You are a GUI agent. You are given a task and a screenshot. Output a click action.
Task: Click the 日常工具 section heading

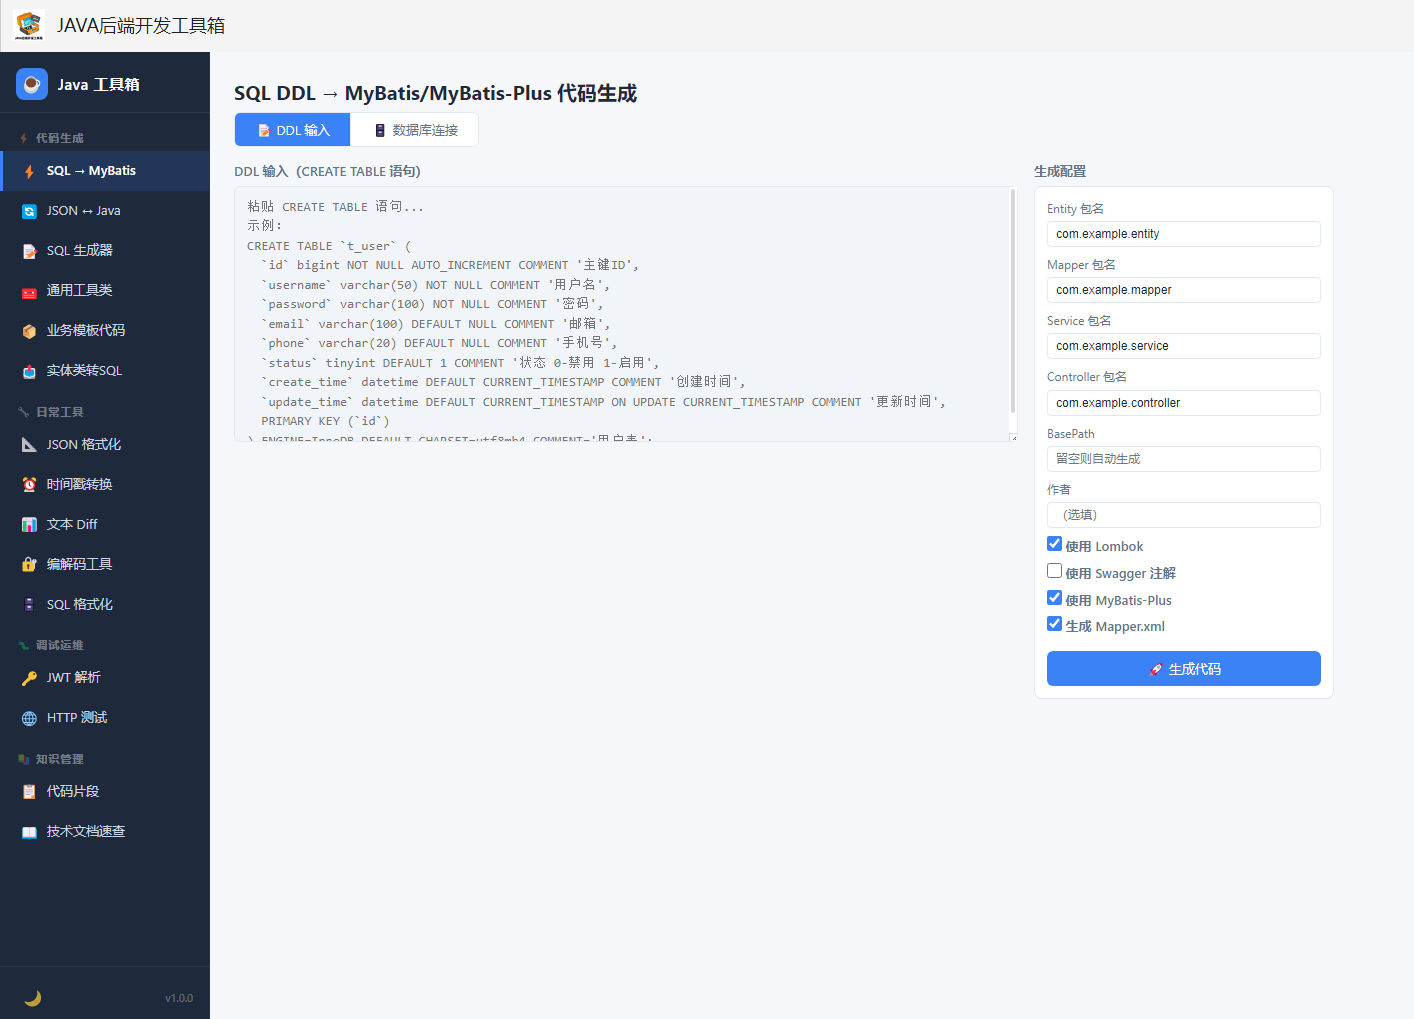click(x=60, y=412)
